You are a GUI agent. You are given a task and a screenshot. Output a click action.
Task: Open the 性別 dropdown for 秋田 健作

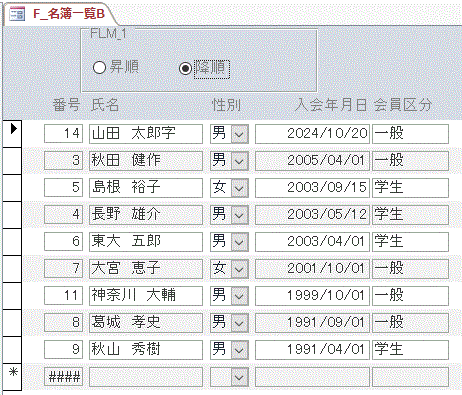click(240, 161)
